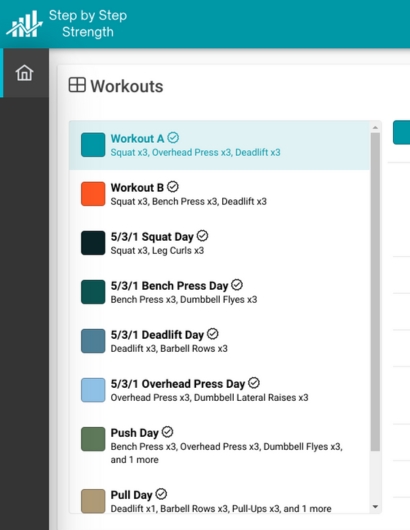Open the 5/3/1 Deadlift Day title

(157, 335)
